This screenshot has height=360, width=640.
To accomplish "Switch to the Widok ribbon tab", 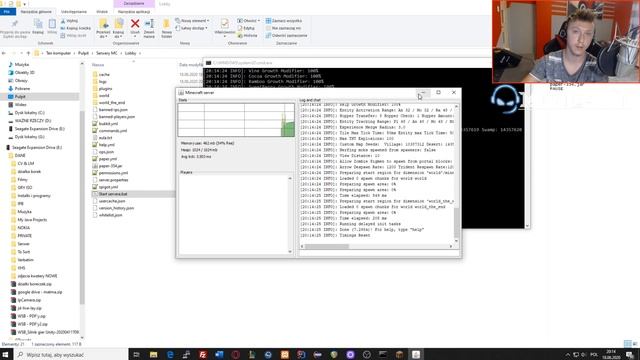I will (x=102, y=12).
